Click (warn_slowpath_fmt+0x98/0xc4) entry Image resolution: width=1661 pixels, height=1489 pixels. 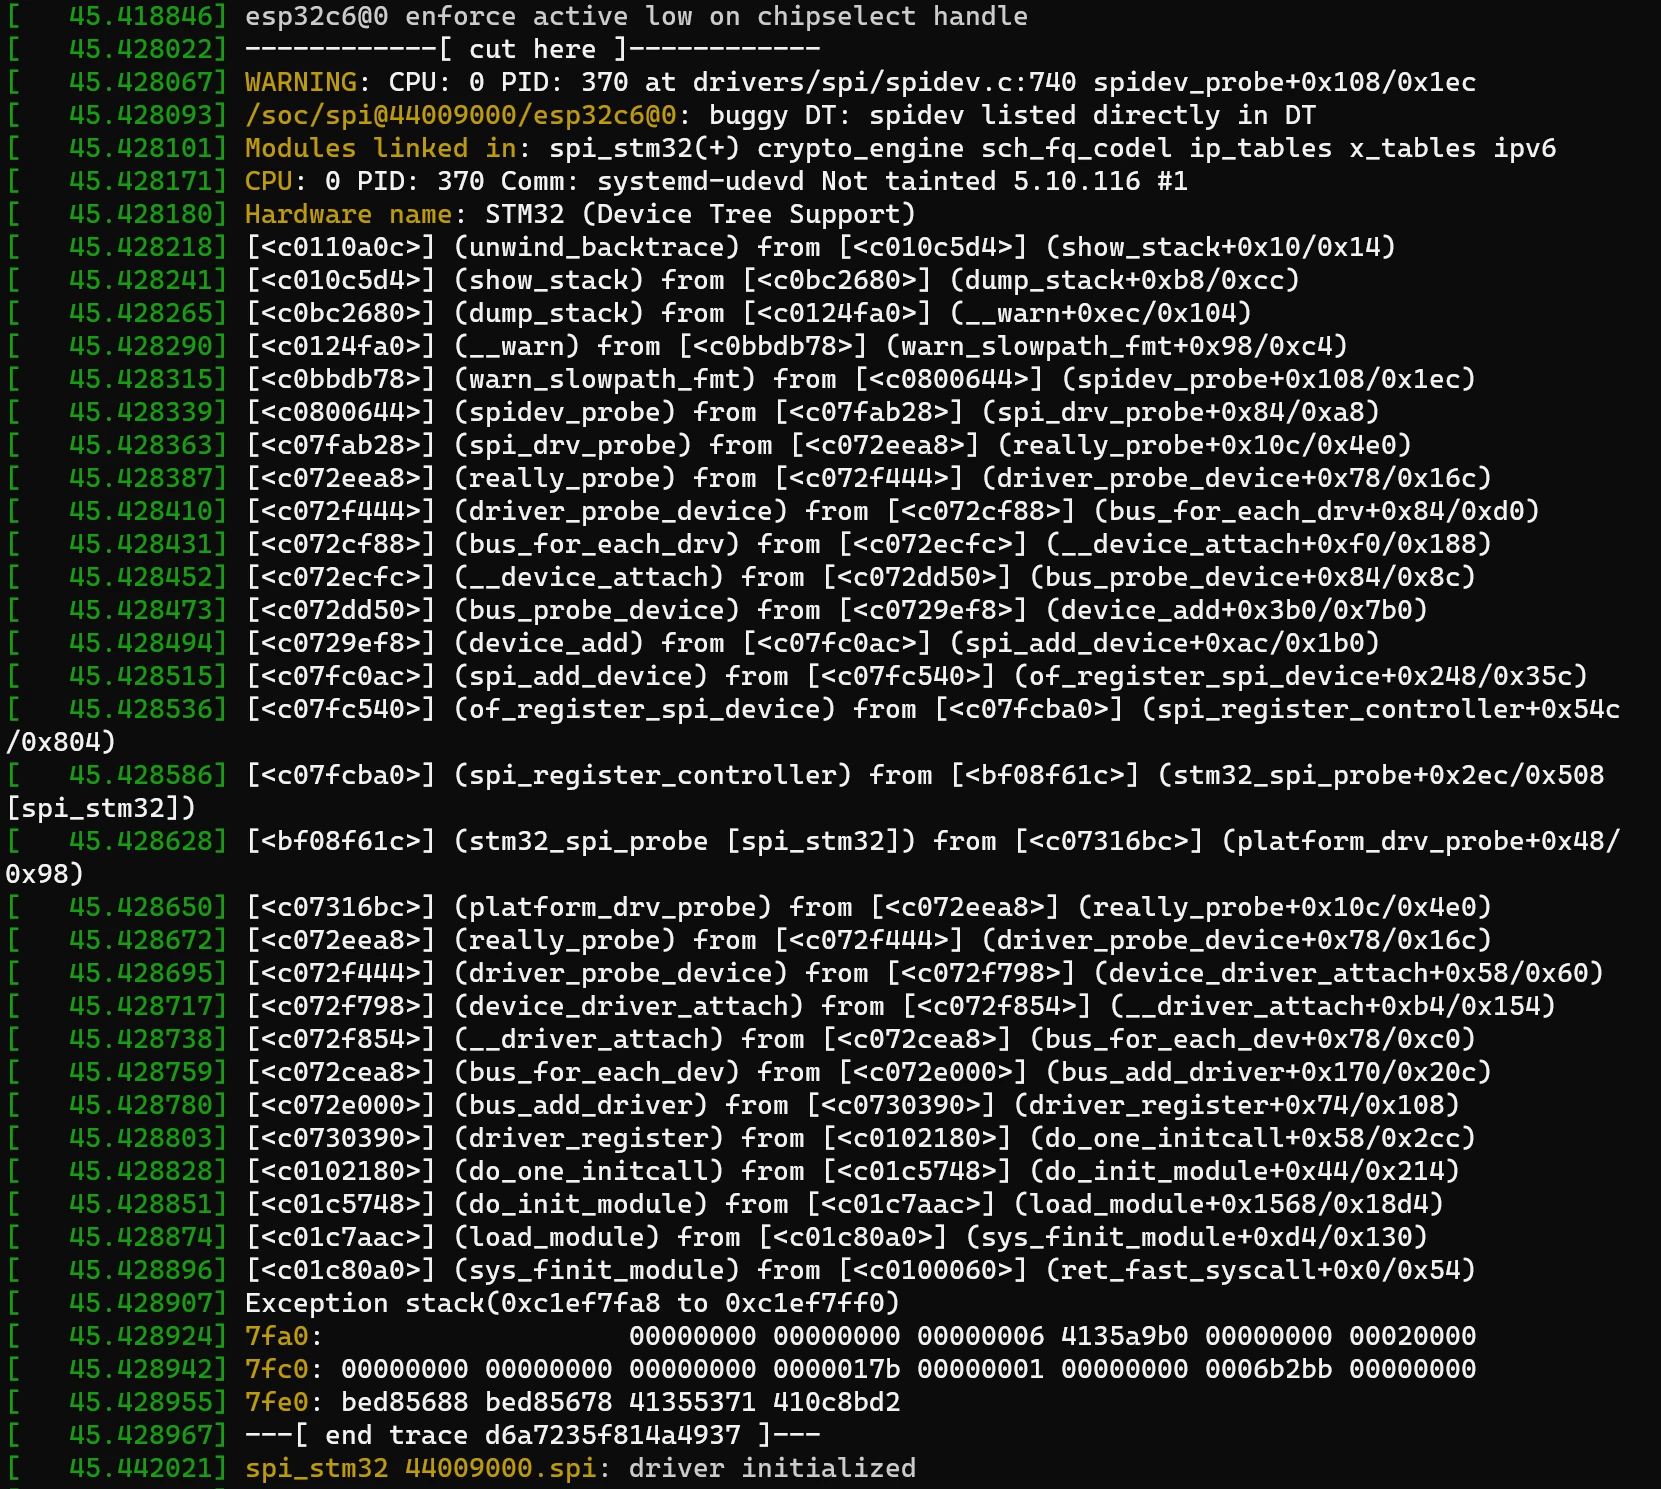[1117, 346]
